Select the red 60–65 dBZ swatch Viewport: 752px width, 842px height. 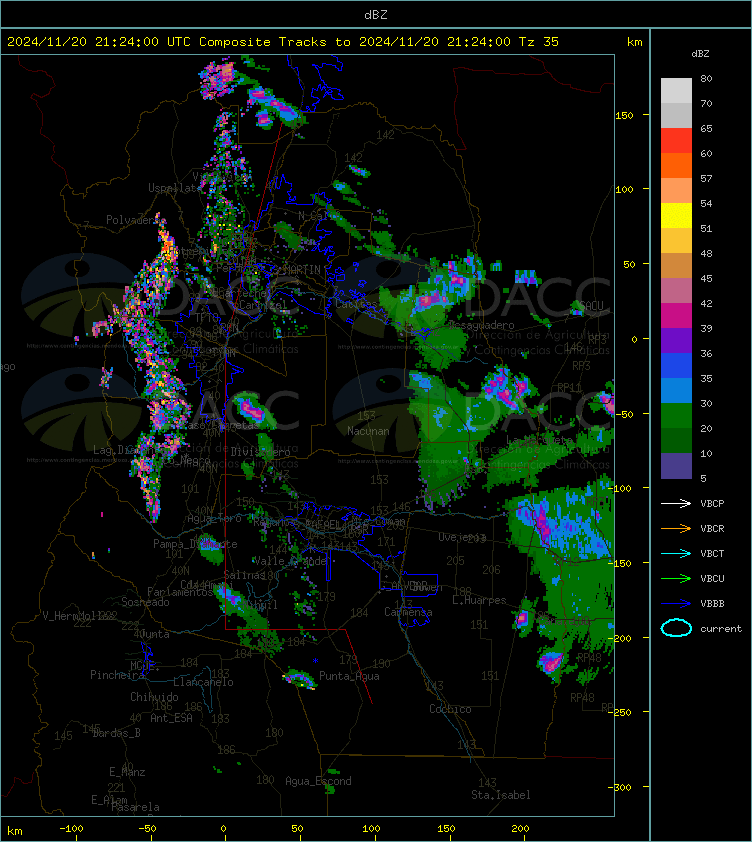point(676,141)
